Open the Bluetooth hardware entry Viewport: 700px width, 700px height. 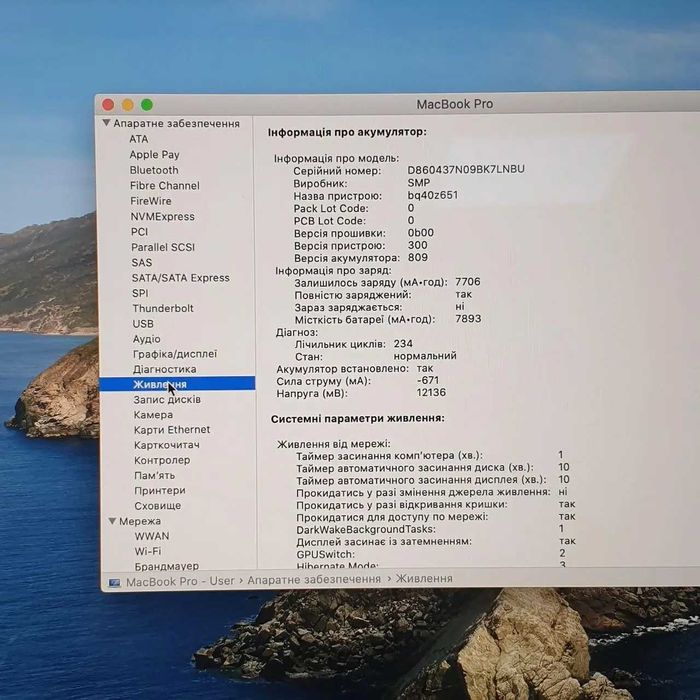[154, 170]
